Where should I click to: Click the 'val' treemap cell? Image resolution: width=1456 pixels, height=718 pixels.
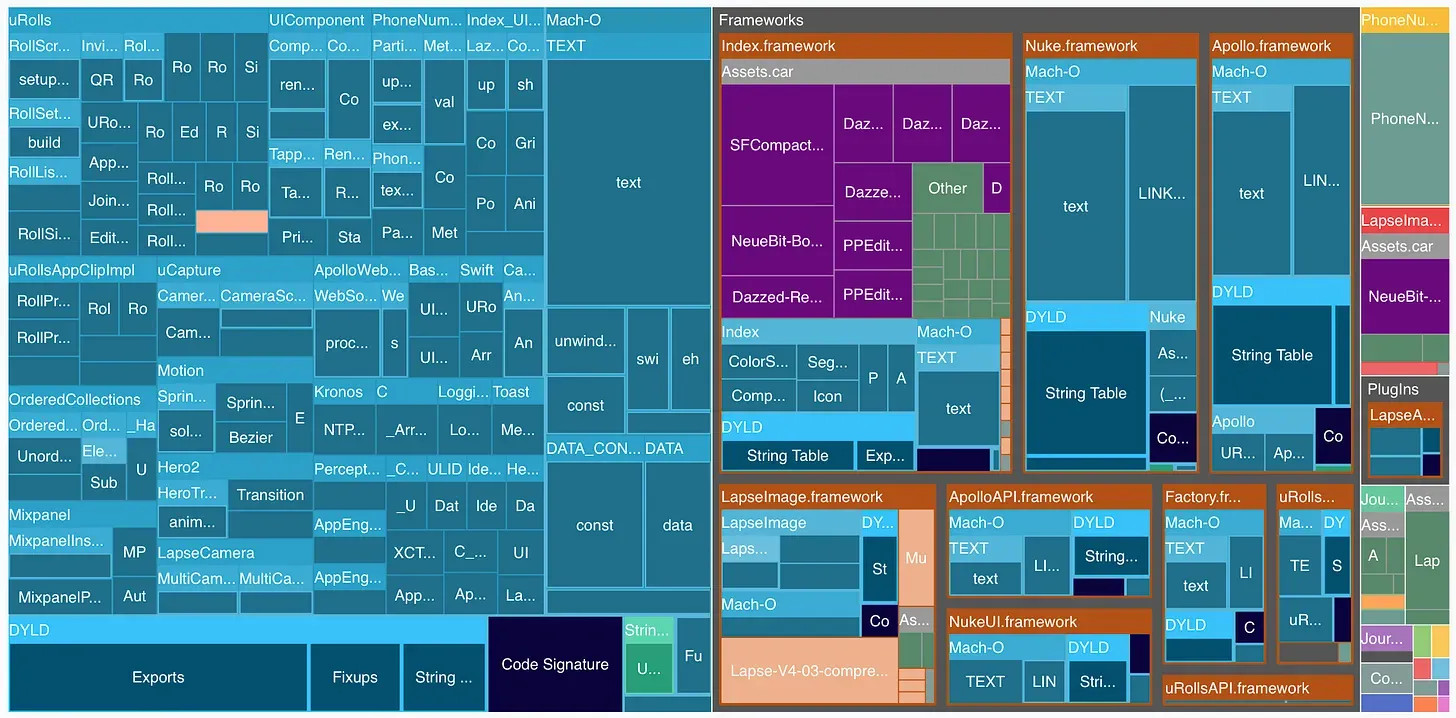coord(445,102)
